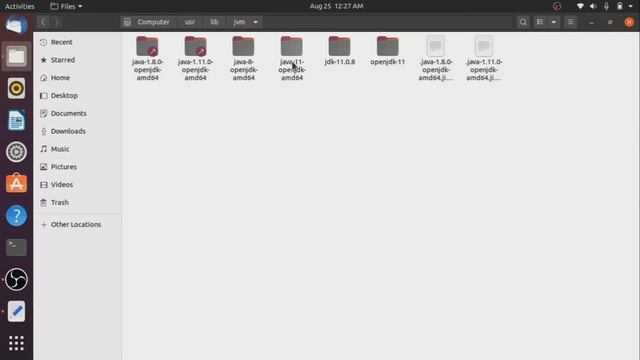Open Settings from the dock
The height and width of the screenshot is (360, 640).
[16, 152]
